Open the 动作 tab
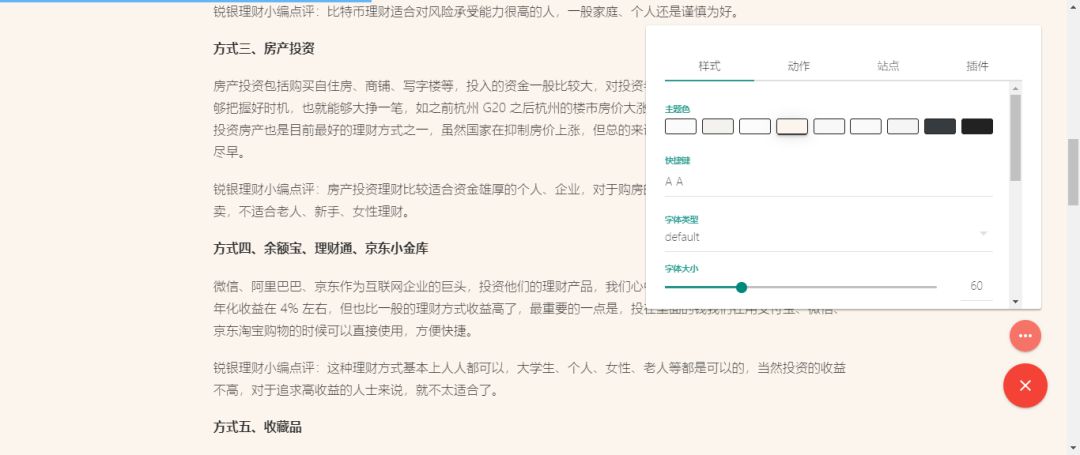1080x455 pixels. tap(798, 66)
